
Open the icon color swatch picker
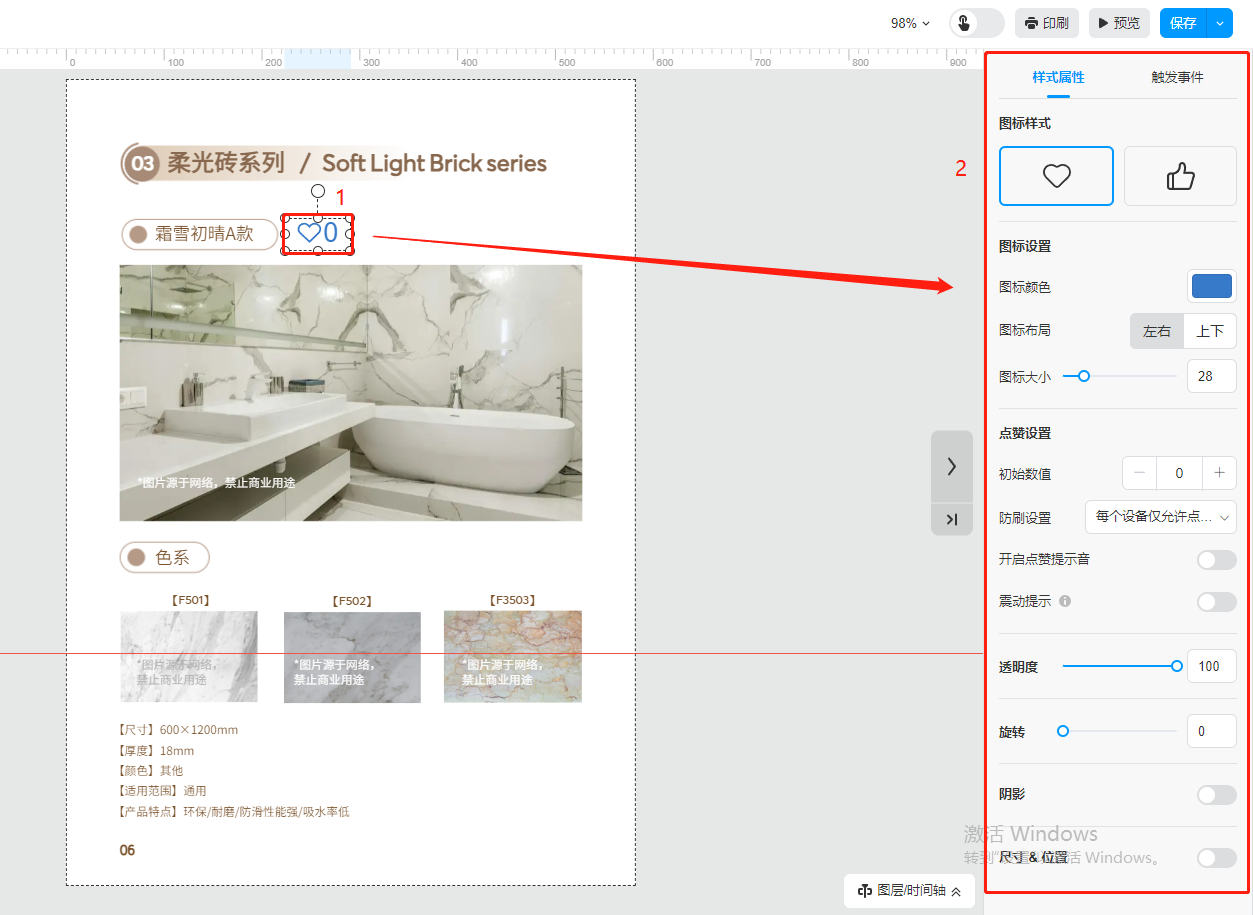(1212, 286)
